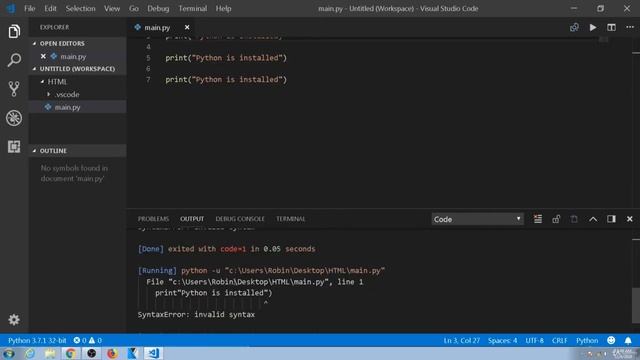
Task: Close the bottom panel
Action: coord(630,219)
